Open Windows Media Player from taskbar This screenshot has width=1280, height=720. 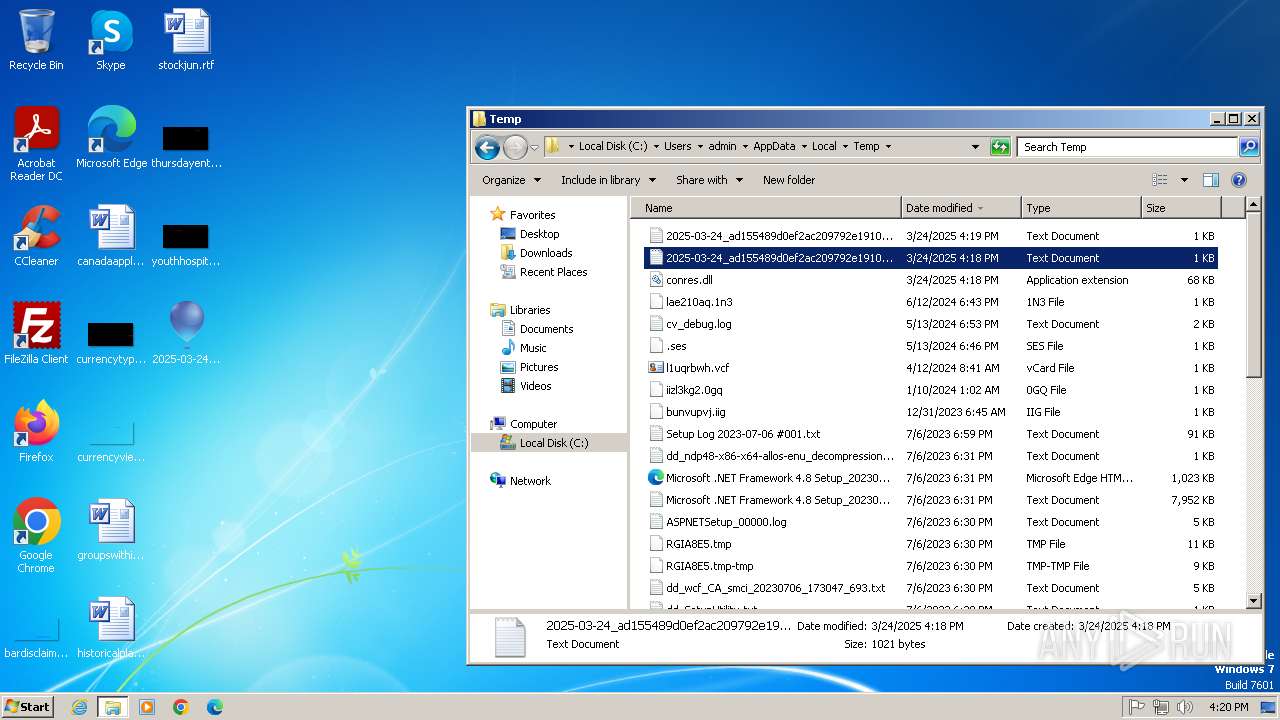coord(147,707)
